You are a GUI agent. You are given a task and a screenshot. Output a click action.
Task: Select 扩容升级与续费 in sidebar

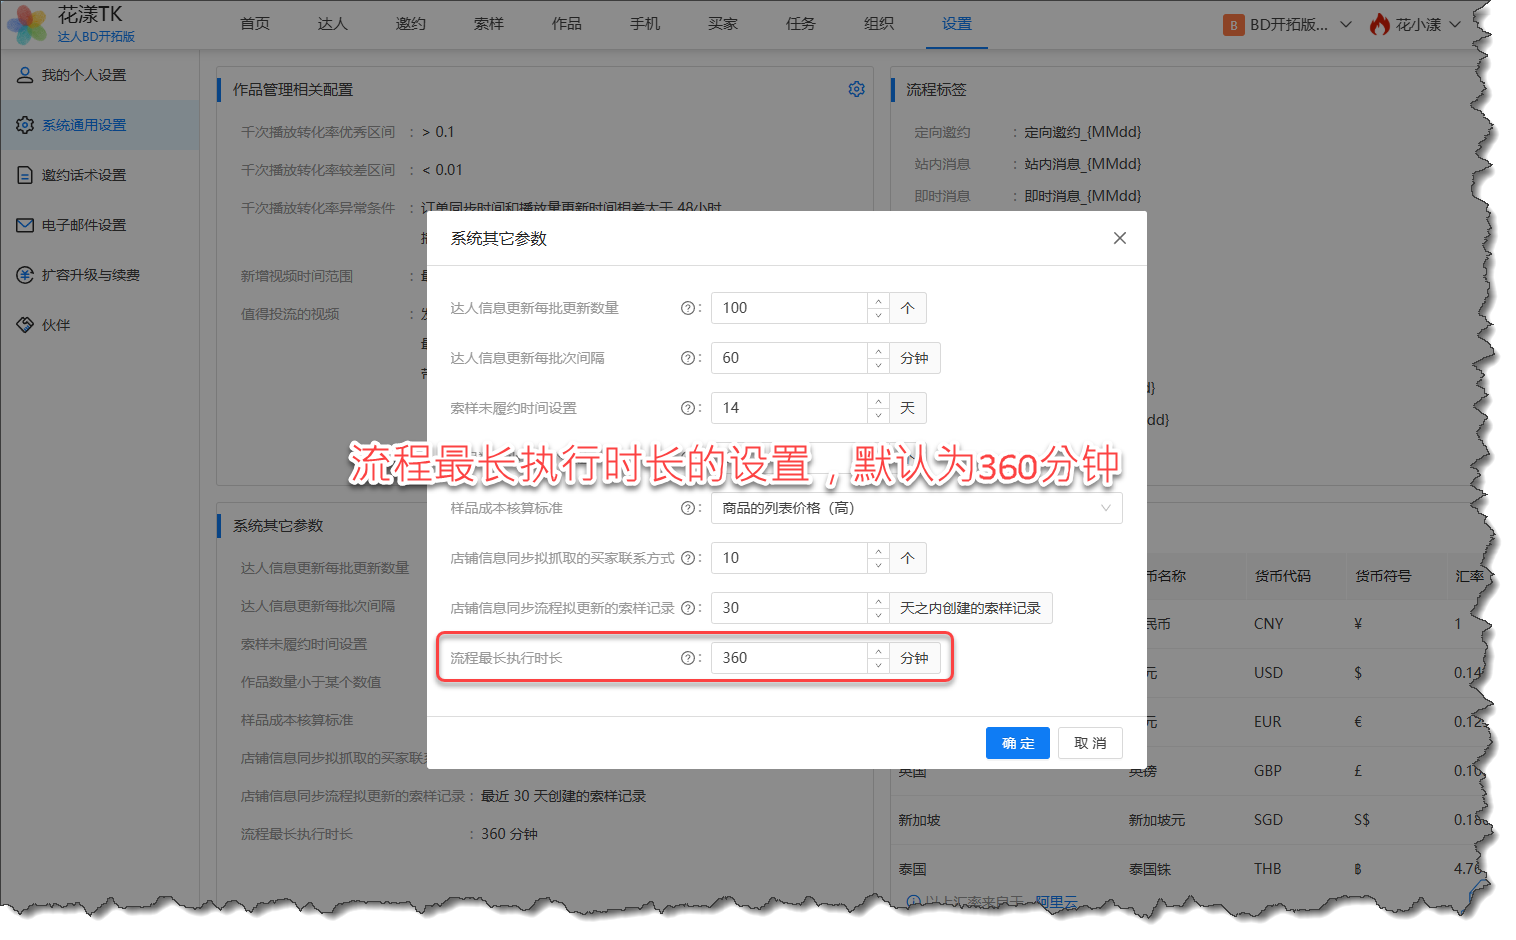pos(90,275)
